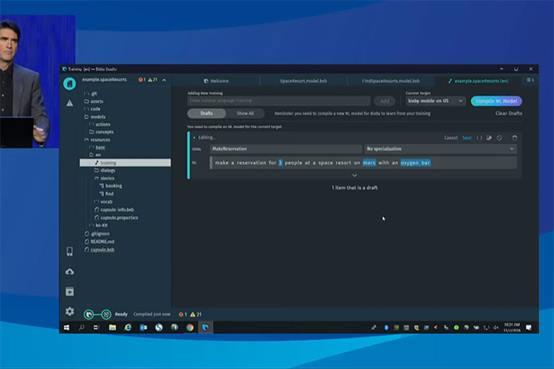Screen dimensions: 554x369
Task: Open File Explorer from the taskbar
Action: click(112, 328)
